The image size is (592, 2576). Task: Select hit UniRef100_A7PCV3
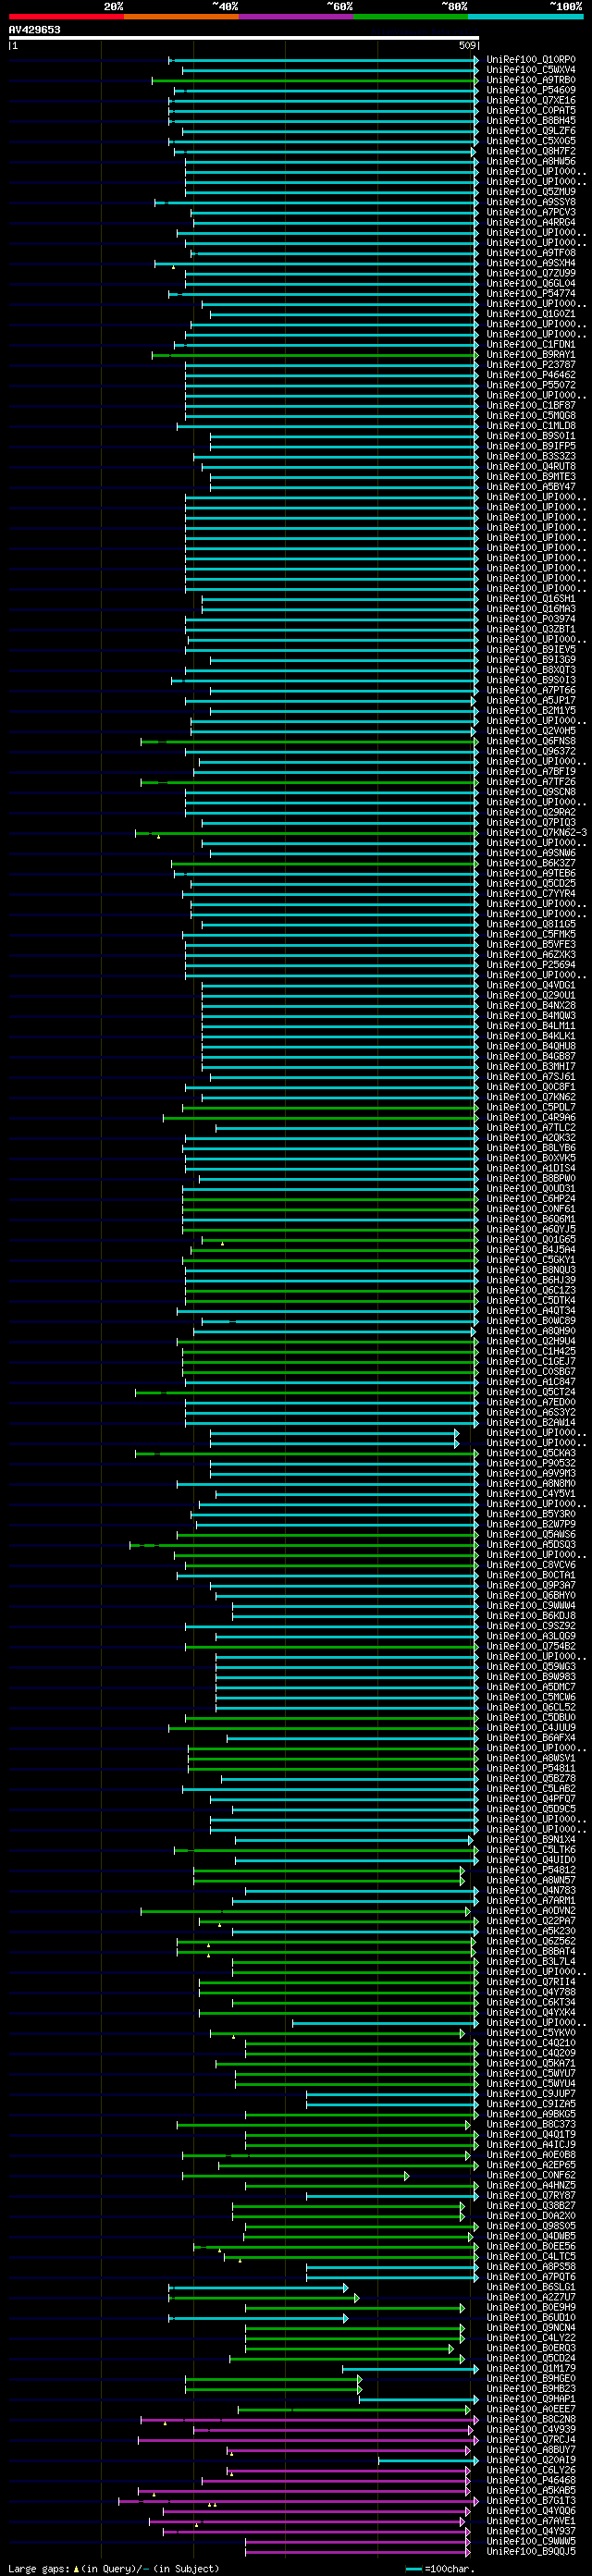(x=531, y=212)
